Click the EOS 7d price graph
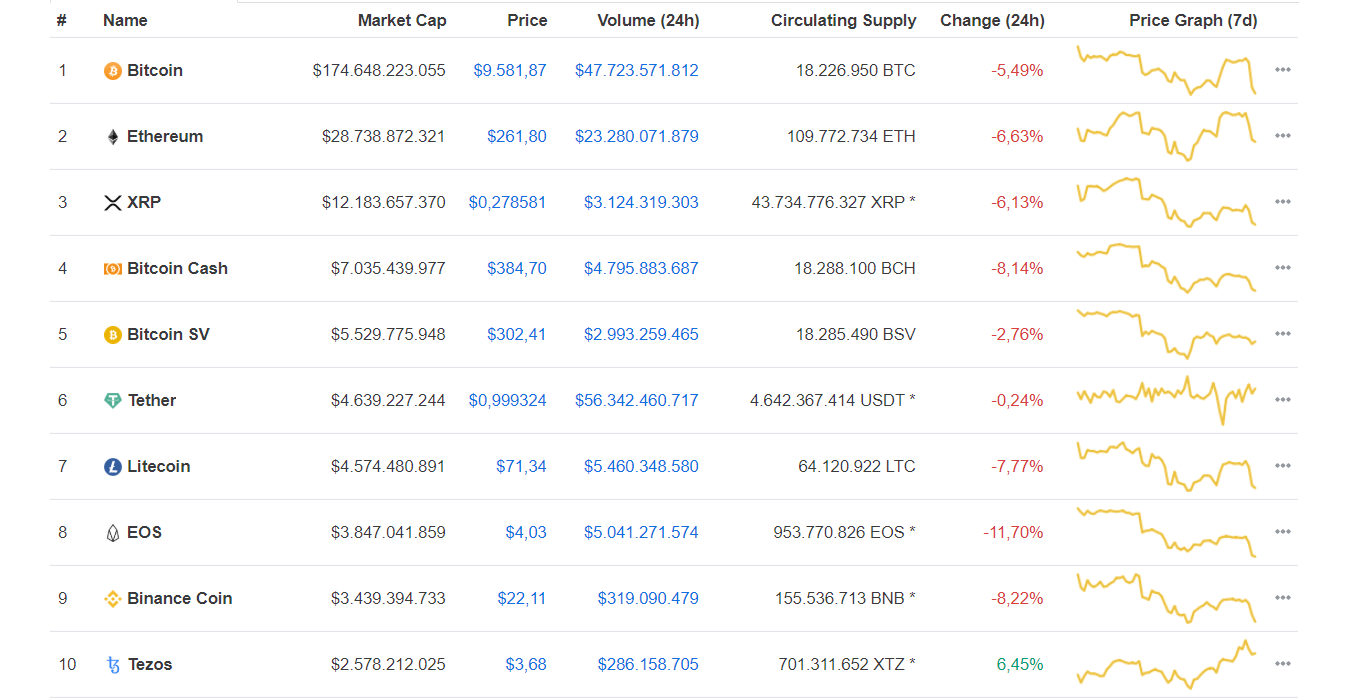 1166,532
